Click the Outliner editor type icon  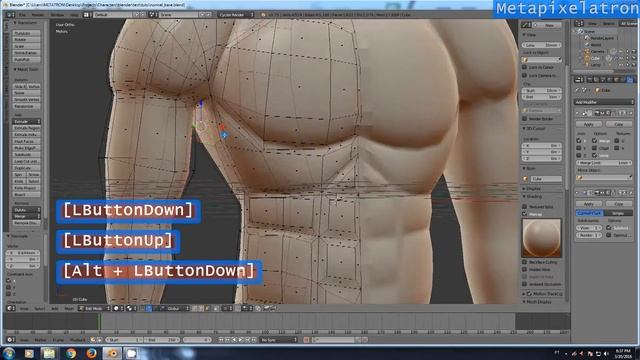579,24
